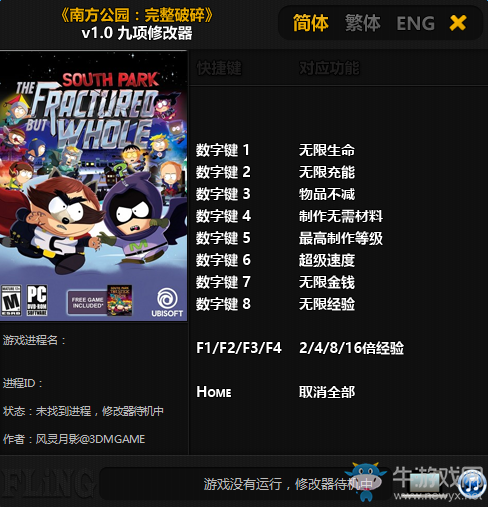This screenshot has width=488, height=507.
Task: Click 取消全部 to disable all
Action: (x=327, y=392)
